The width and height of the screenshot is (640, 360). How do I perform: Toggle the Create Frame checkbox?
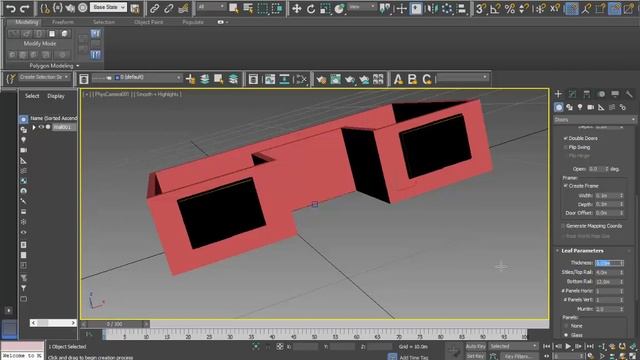(566, 186)
